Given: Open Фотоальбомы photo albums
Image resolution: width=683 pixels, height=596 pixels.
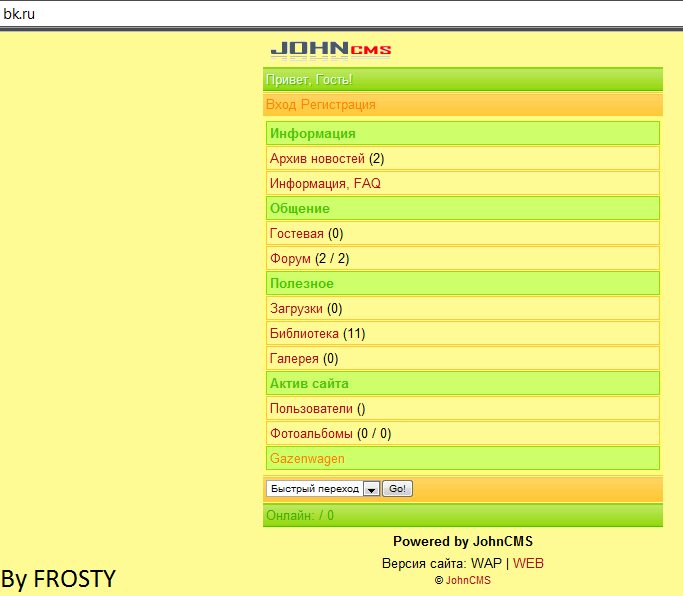Looking at the screenshot, I should pos(311,433).
